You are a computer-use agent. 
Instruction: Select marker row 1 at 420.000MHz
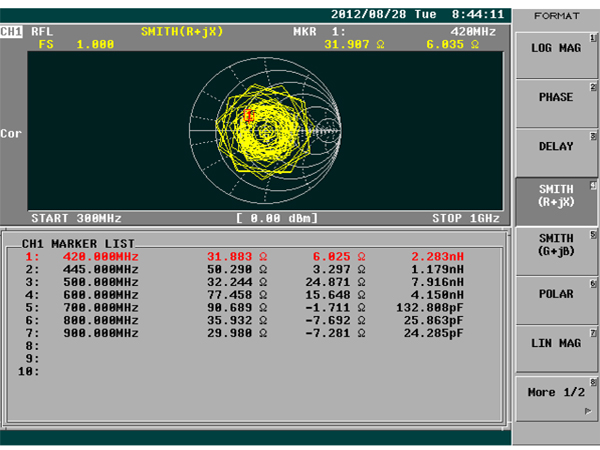pyautogui.click(x=244, y=256)
